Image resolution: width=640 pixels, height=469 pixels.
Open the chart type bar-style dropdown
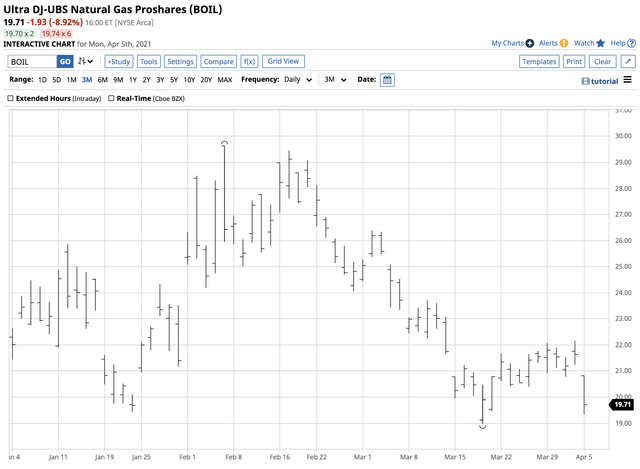(x=86, y=61)
